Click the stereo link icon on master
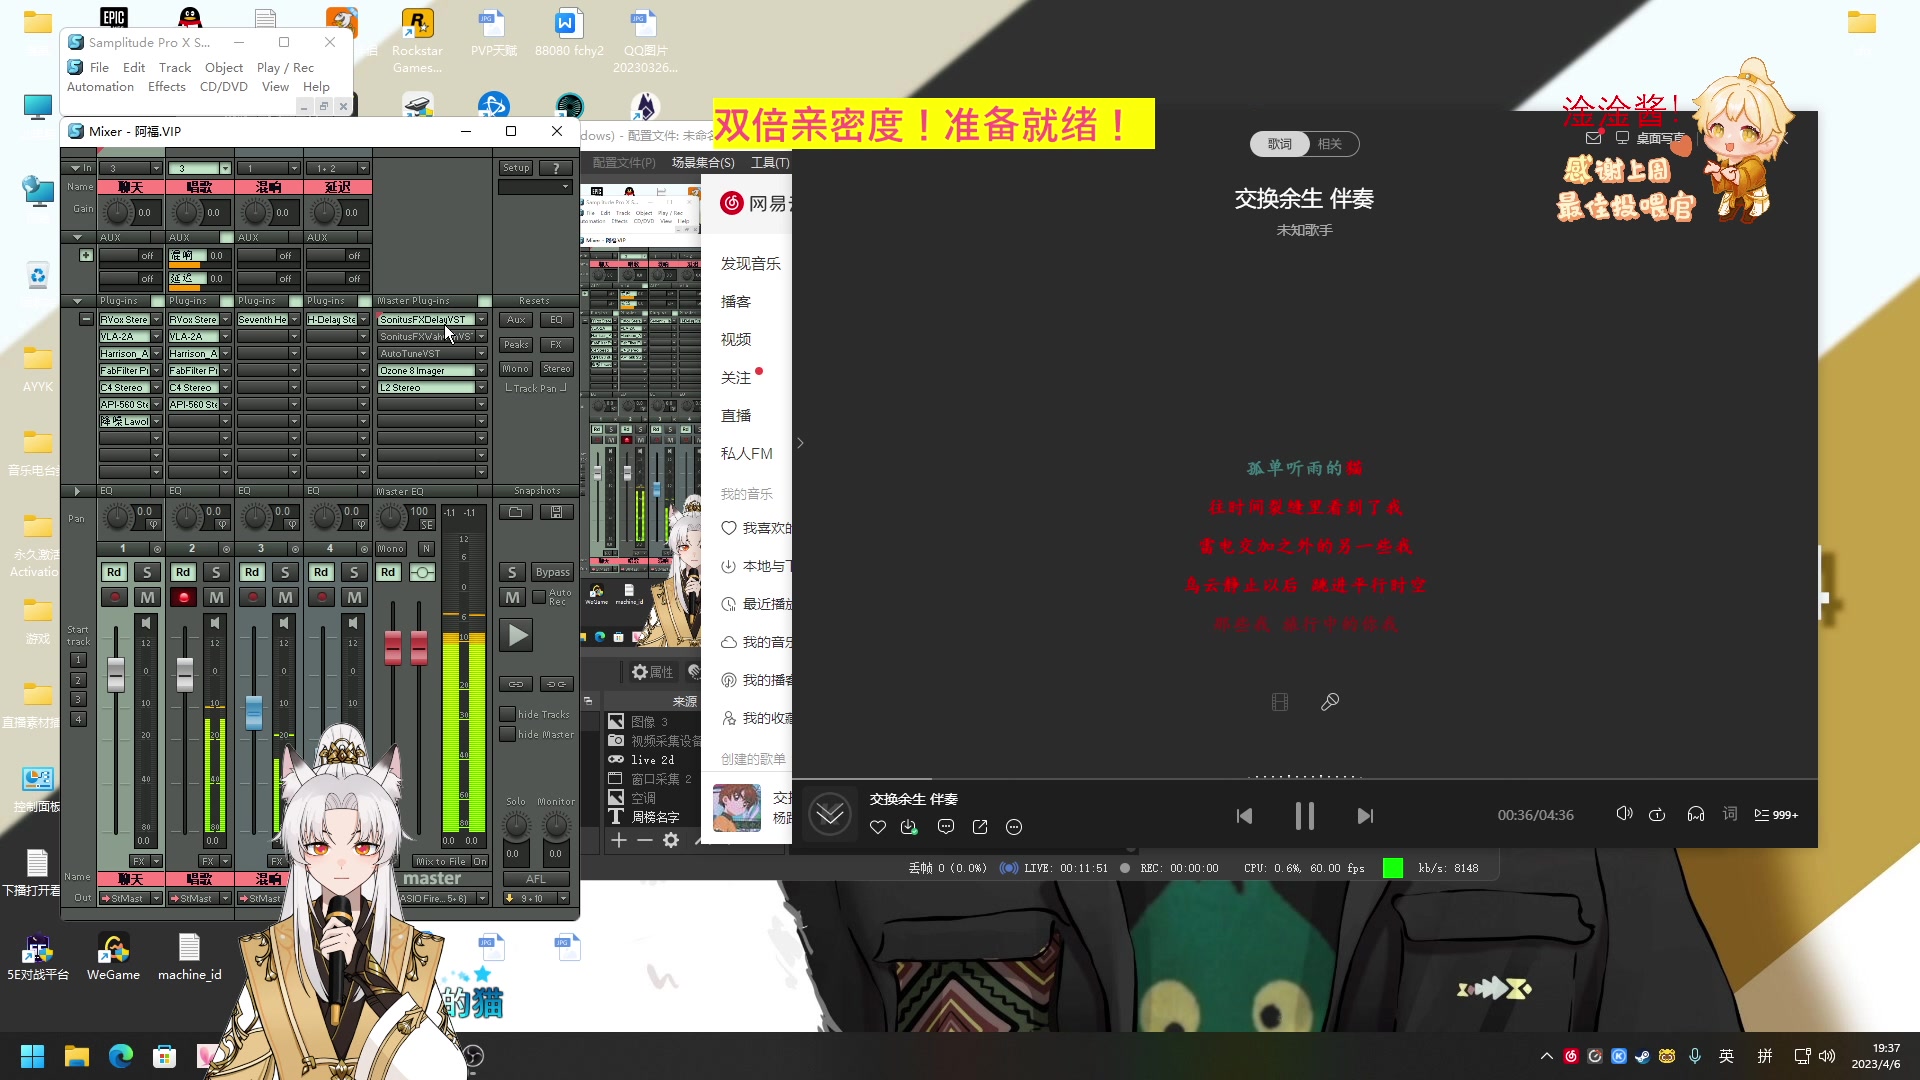Viewport: 1920px width, 1080px height. [x=423, y=572]
